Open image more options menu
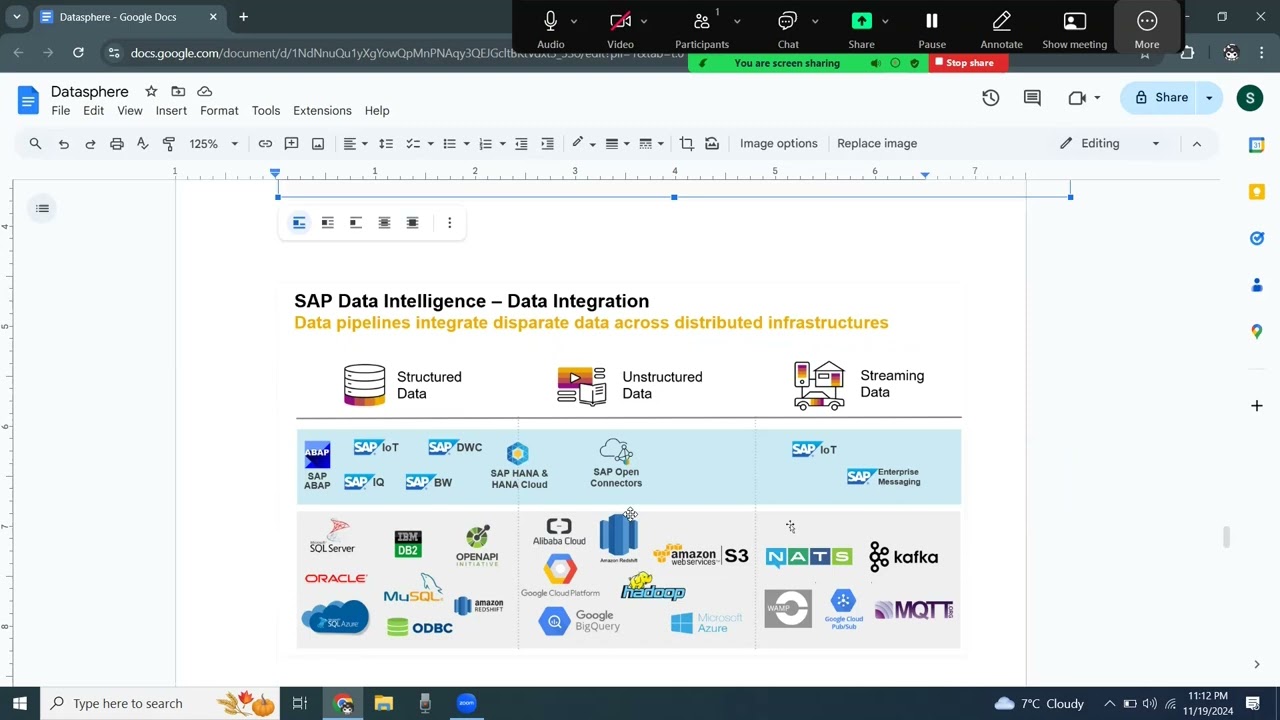Image resolution: width=1280 pixels, height=720 pixels. pyautogui.click(x=449, y=223)
